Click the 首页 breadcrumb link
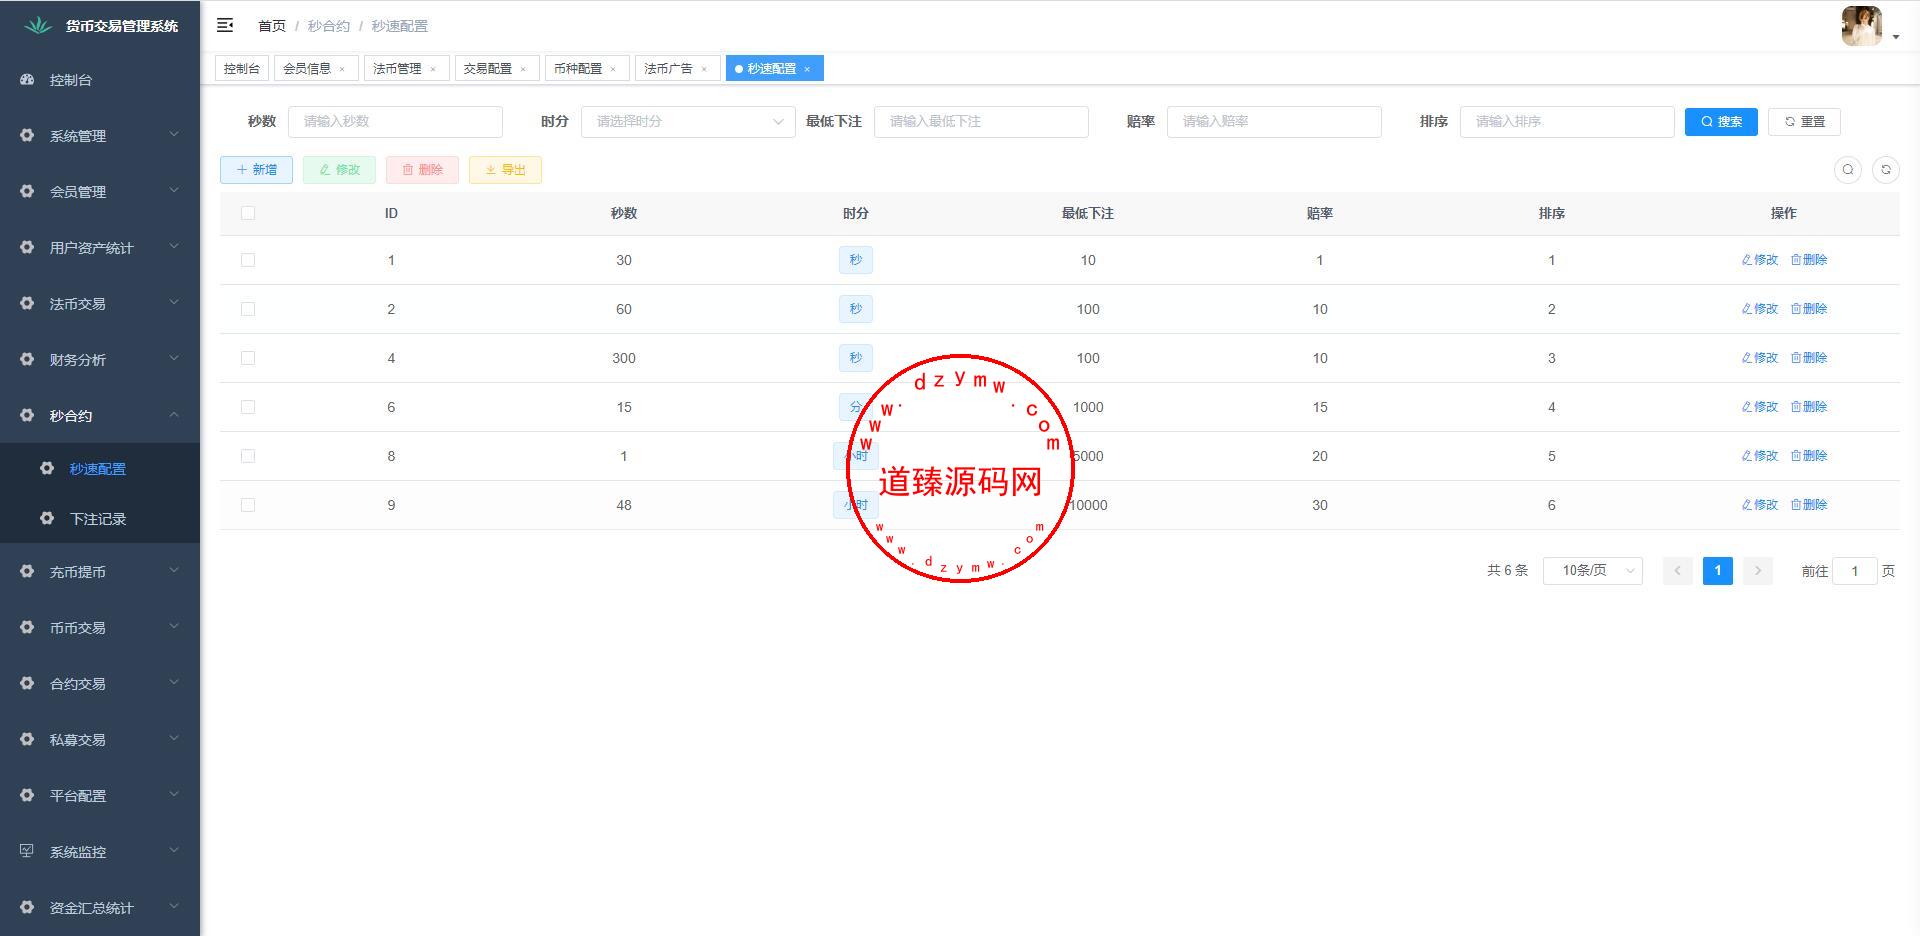 coord(271,26)
